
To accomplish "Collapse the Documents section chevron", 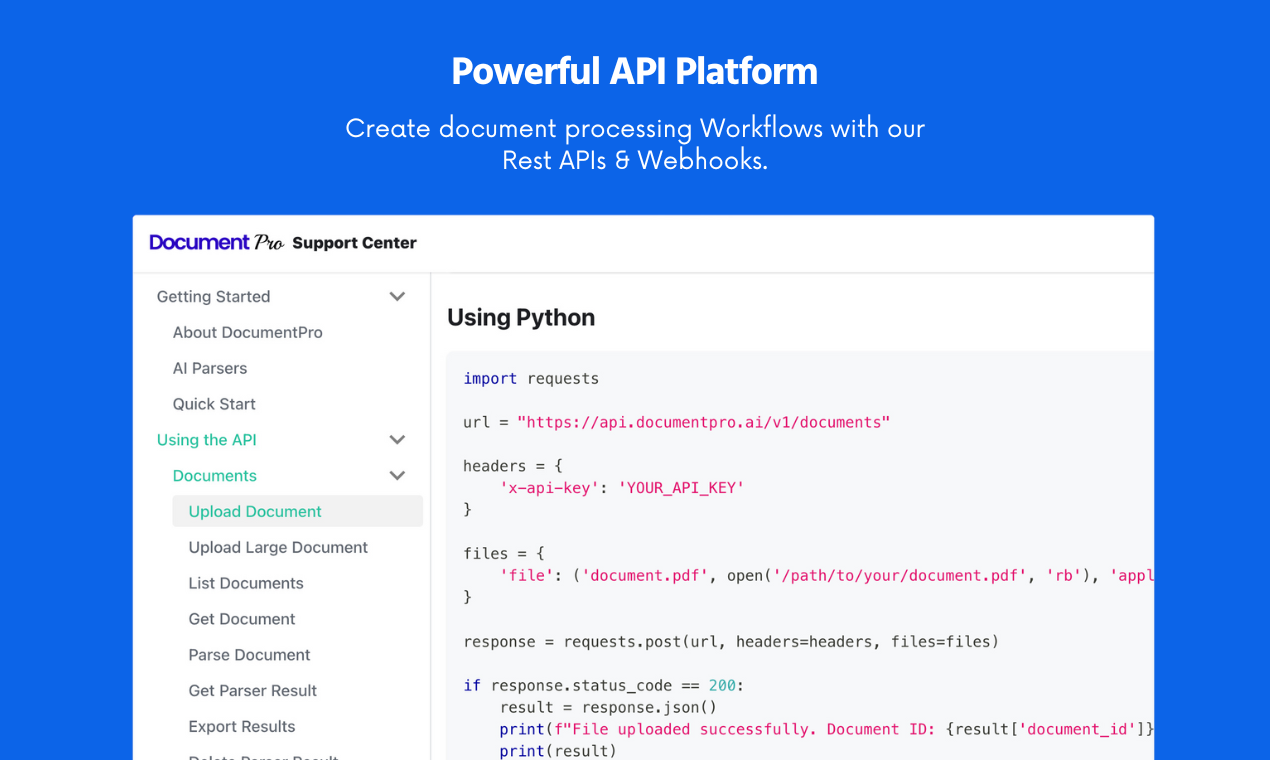I will [x=397, y=476].
